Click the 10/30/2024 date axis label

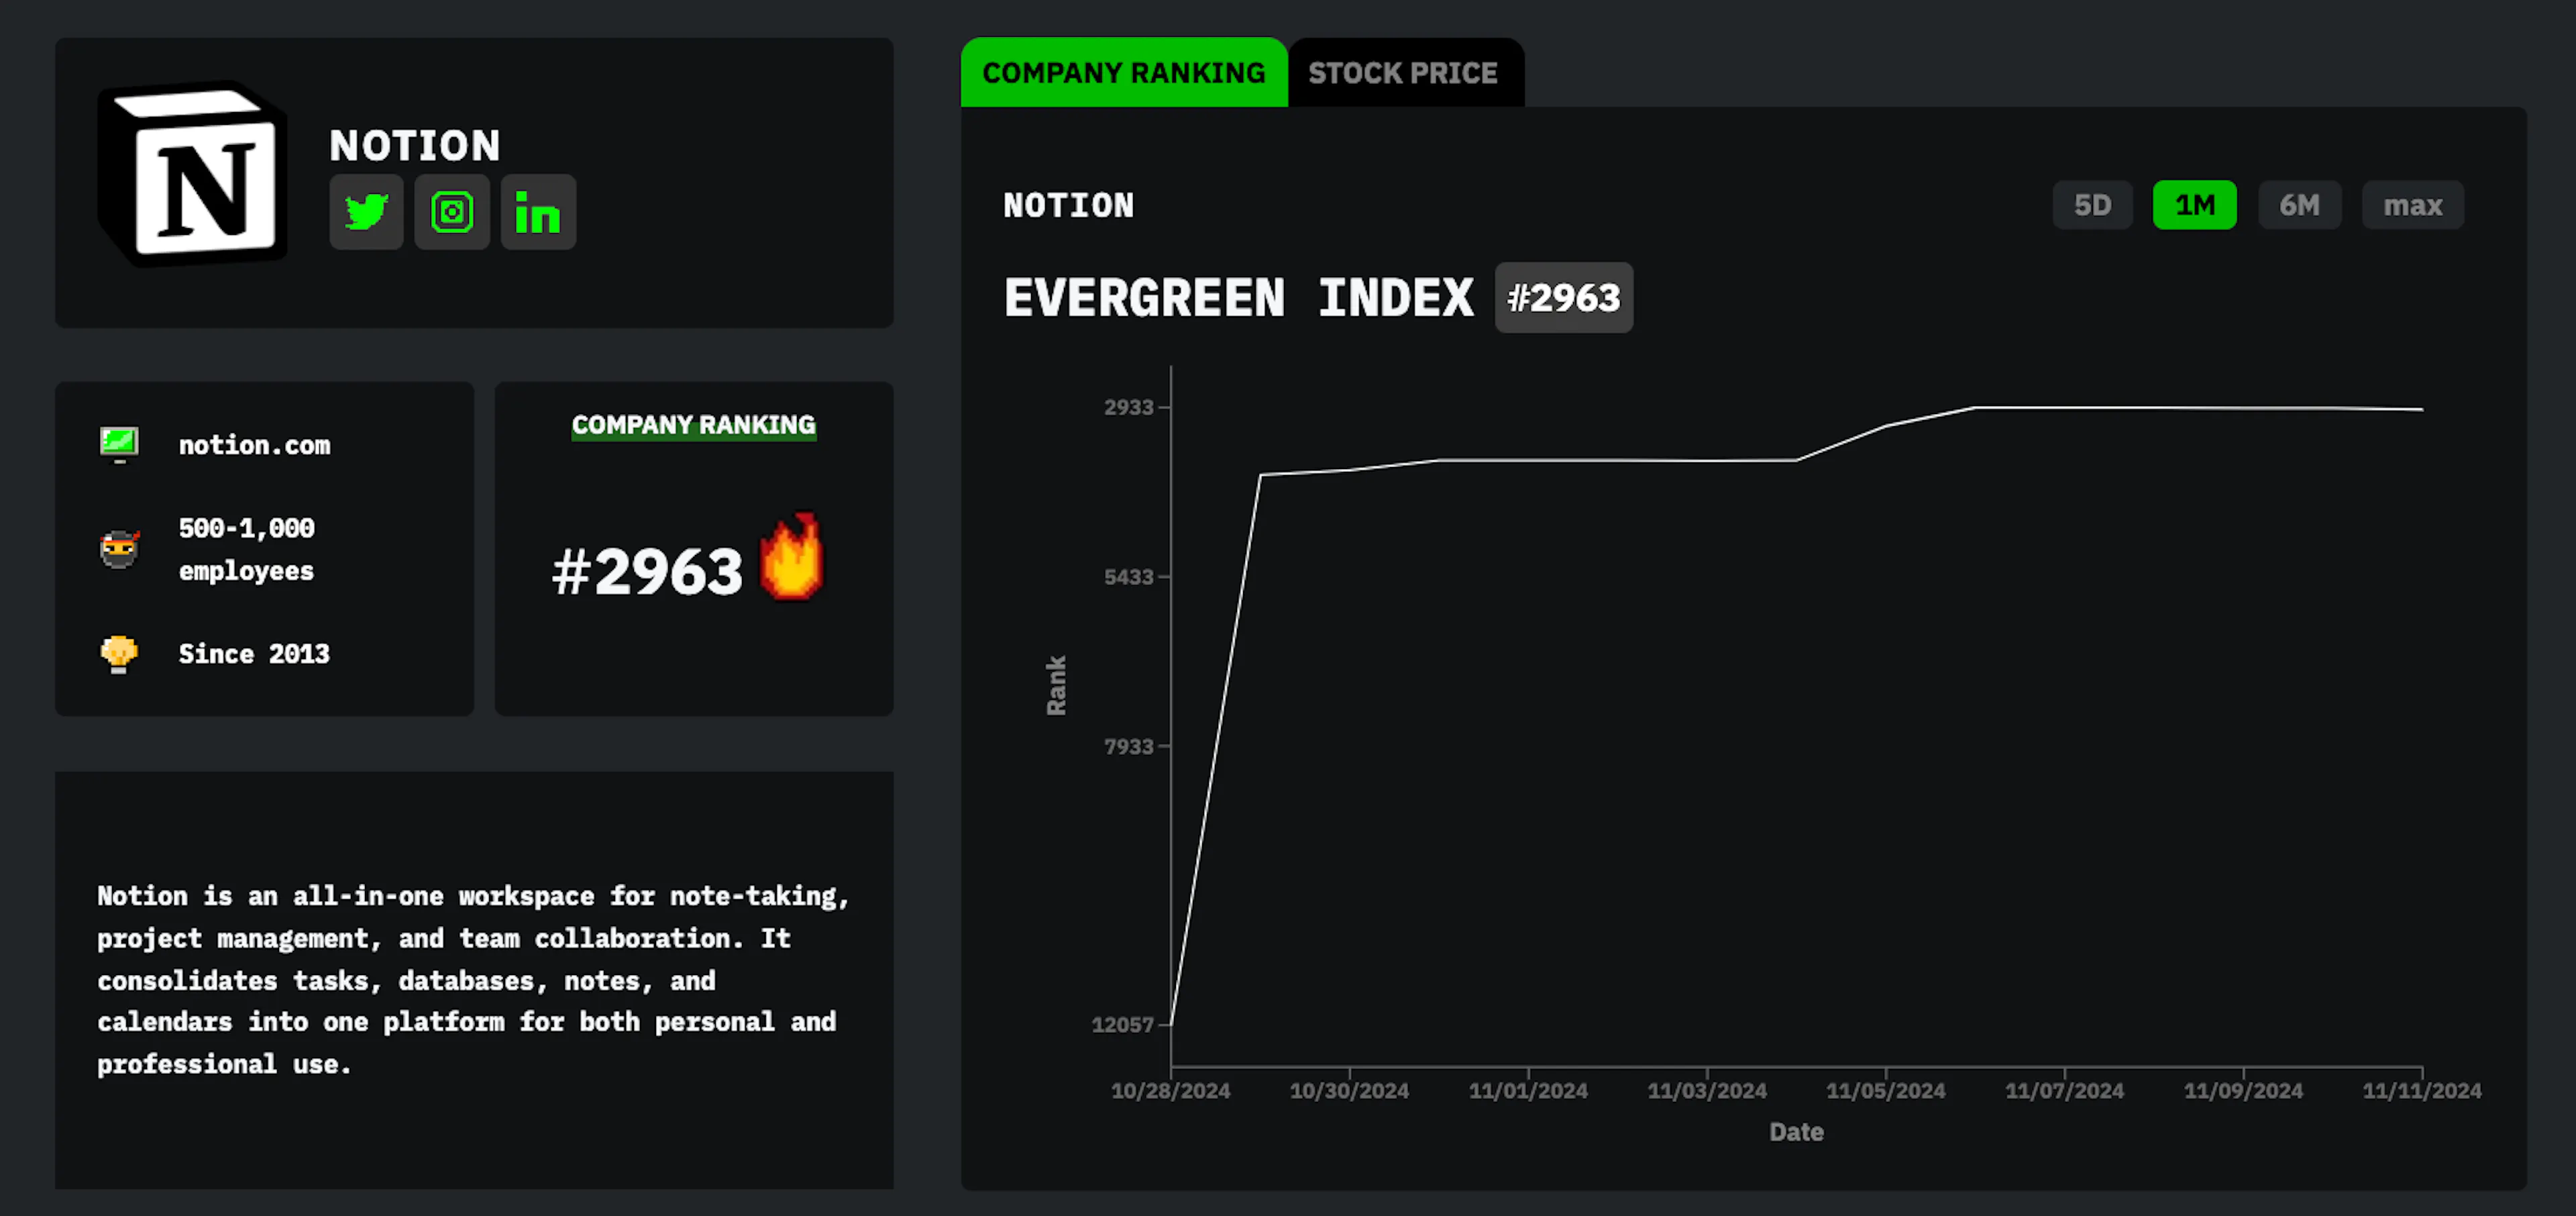coord(1349,1091)
